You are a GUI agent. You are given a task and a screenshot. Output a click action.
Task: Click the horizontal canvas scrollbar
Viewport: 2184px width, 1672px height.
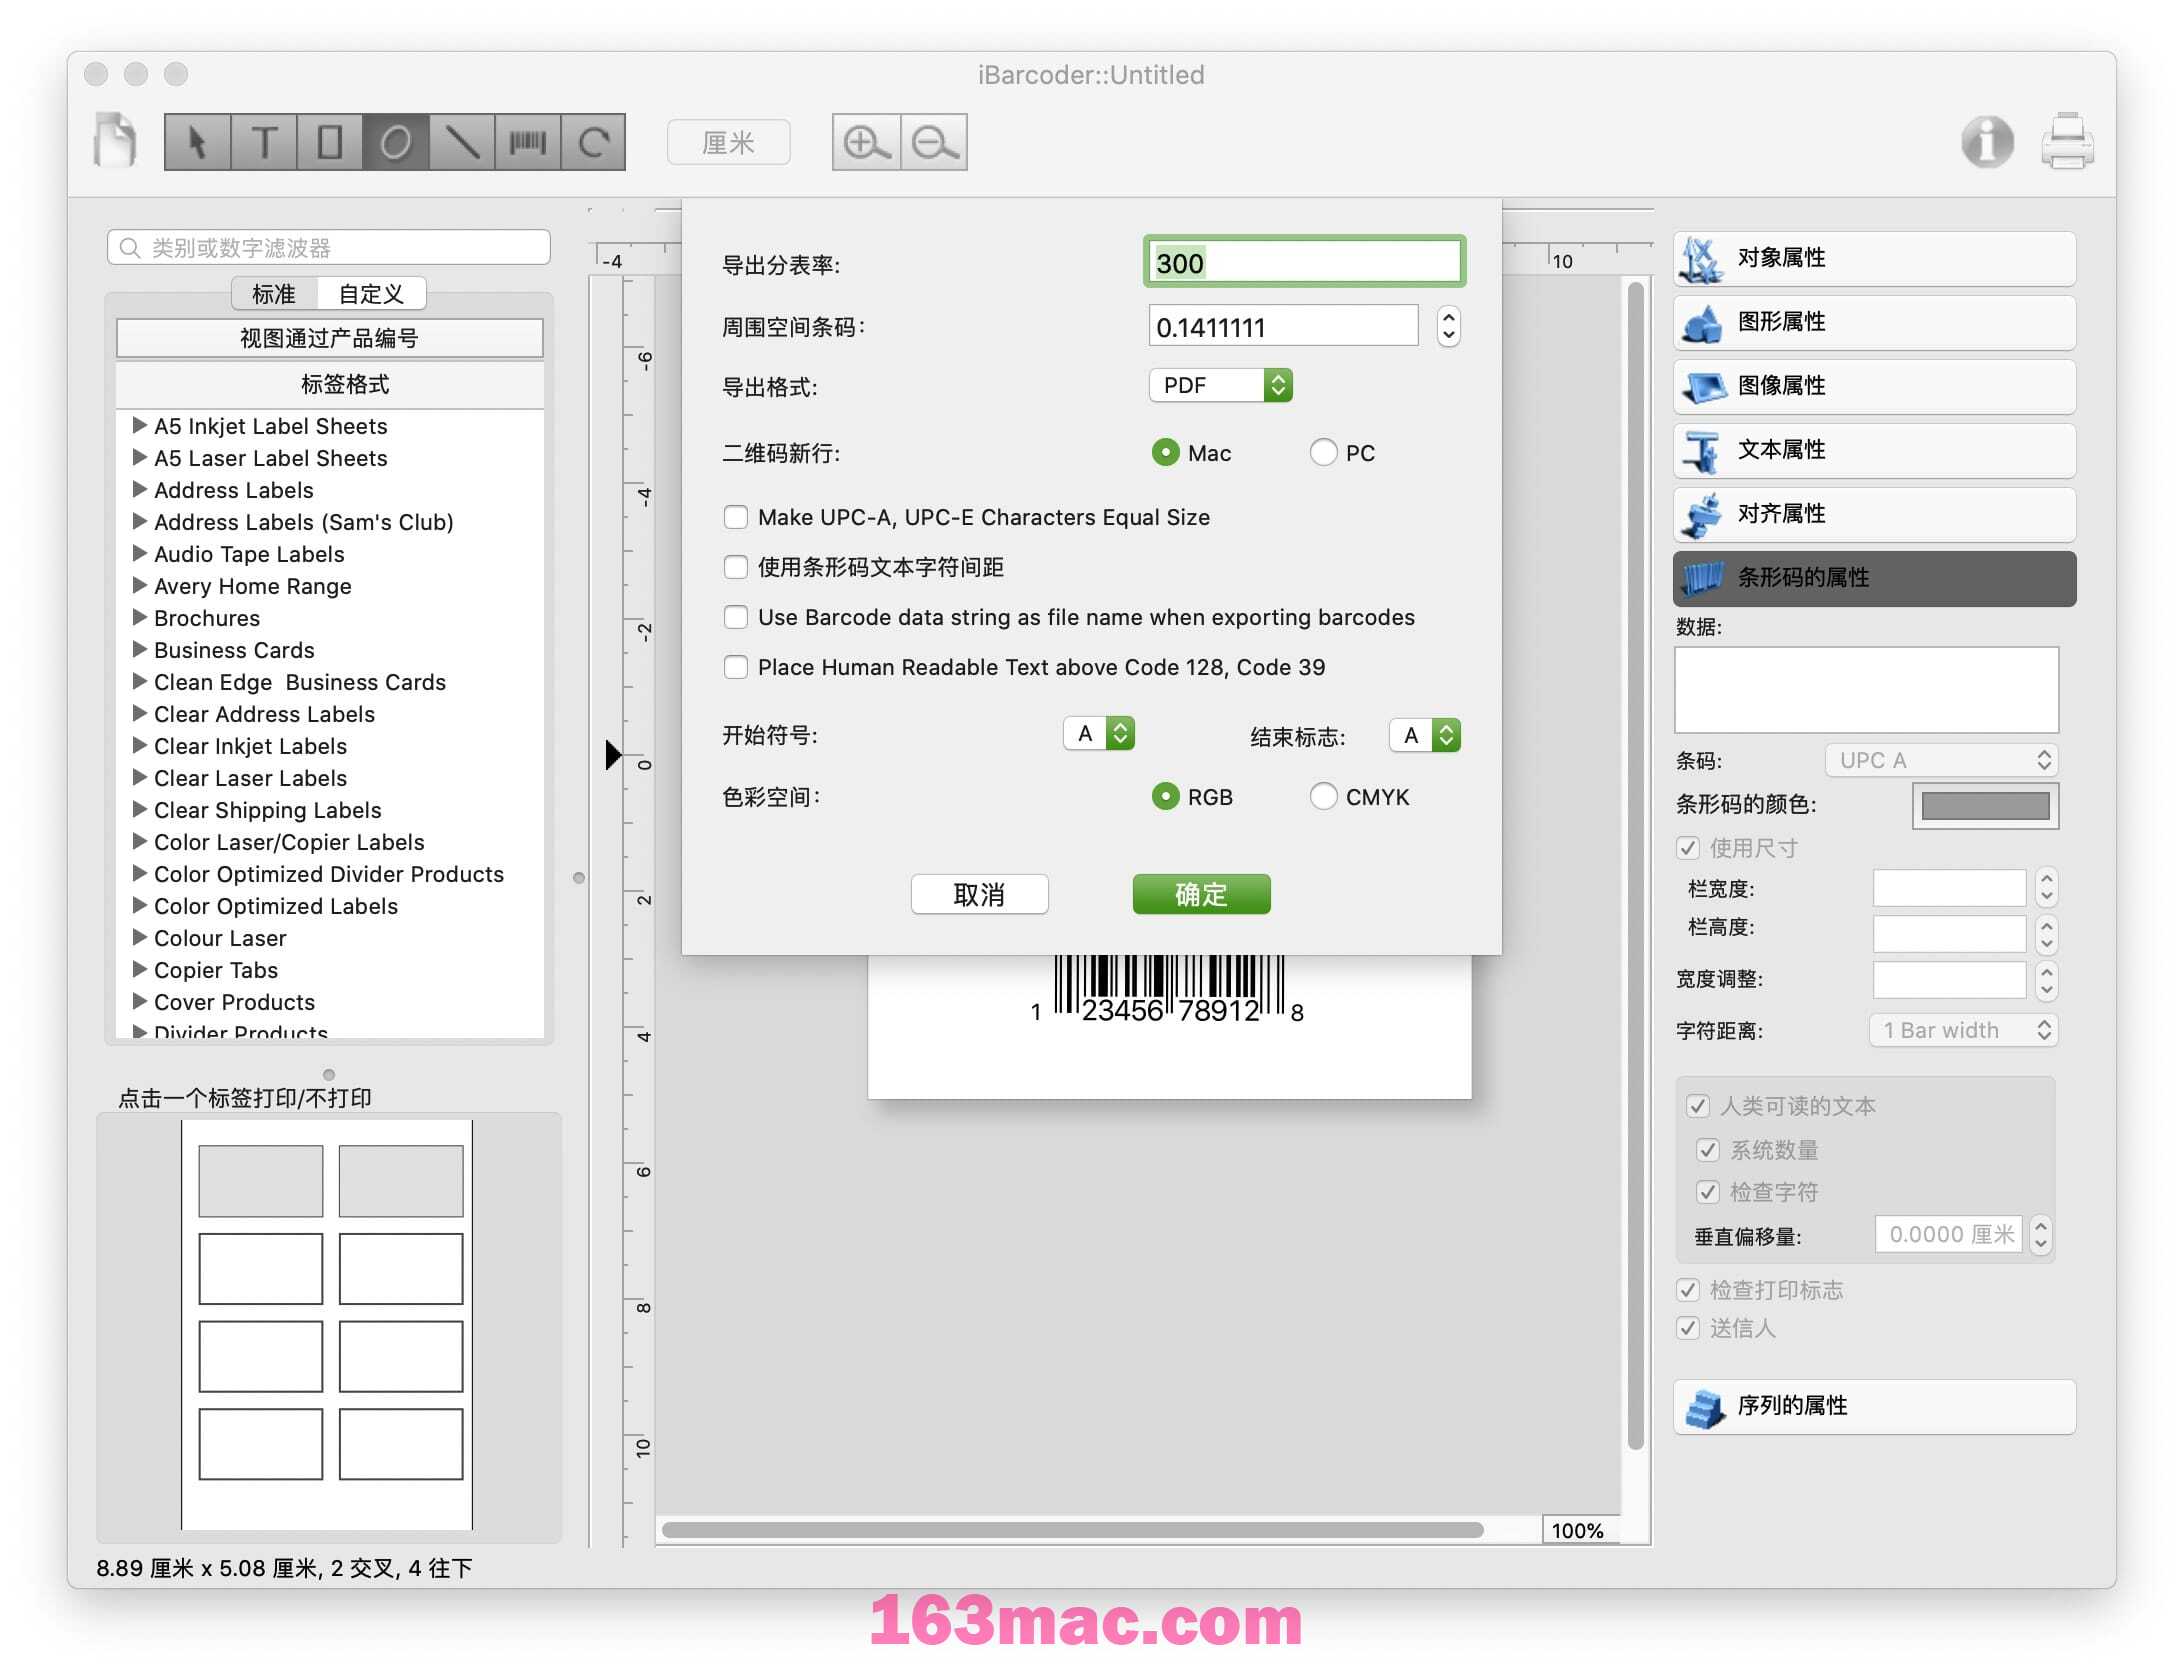[x=1072, y=1530]
